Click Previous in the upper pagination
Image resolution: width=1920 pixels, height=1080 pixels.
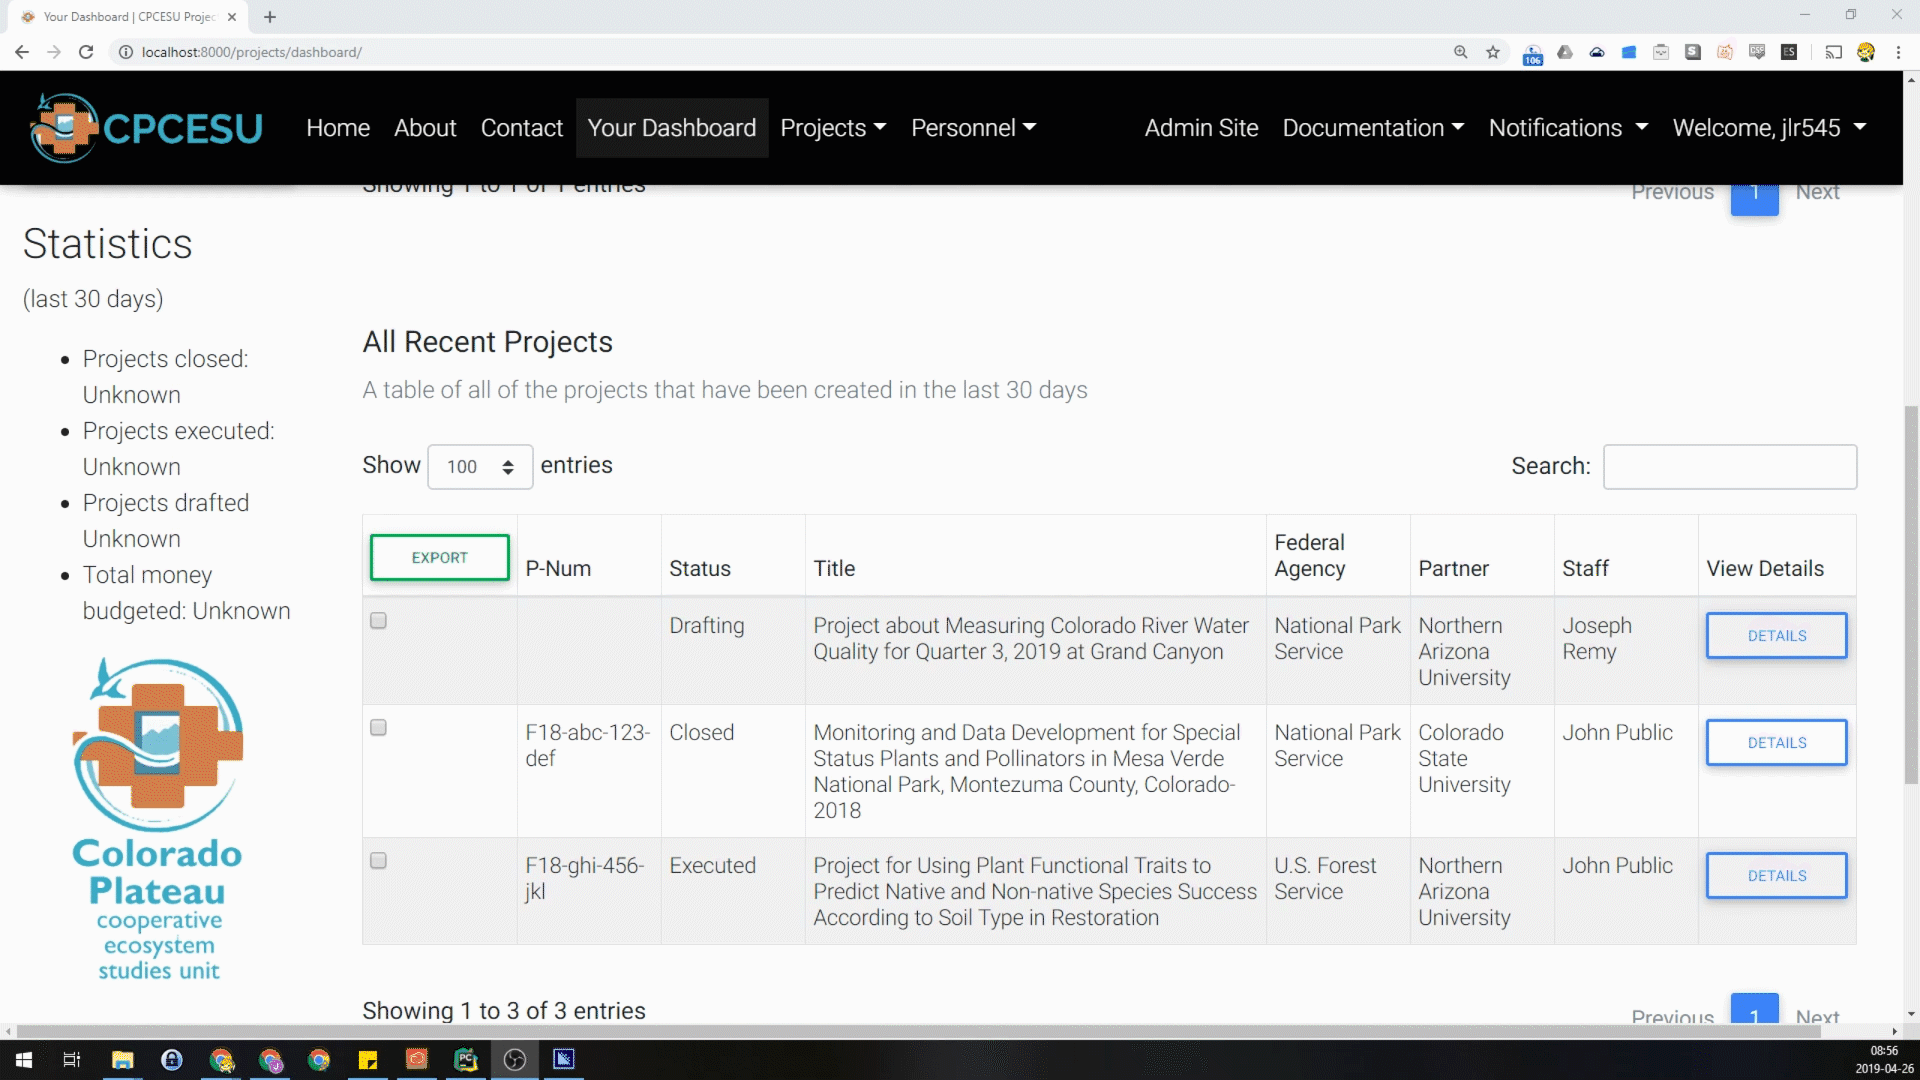[x=1672, y=194]
